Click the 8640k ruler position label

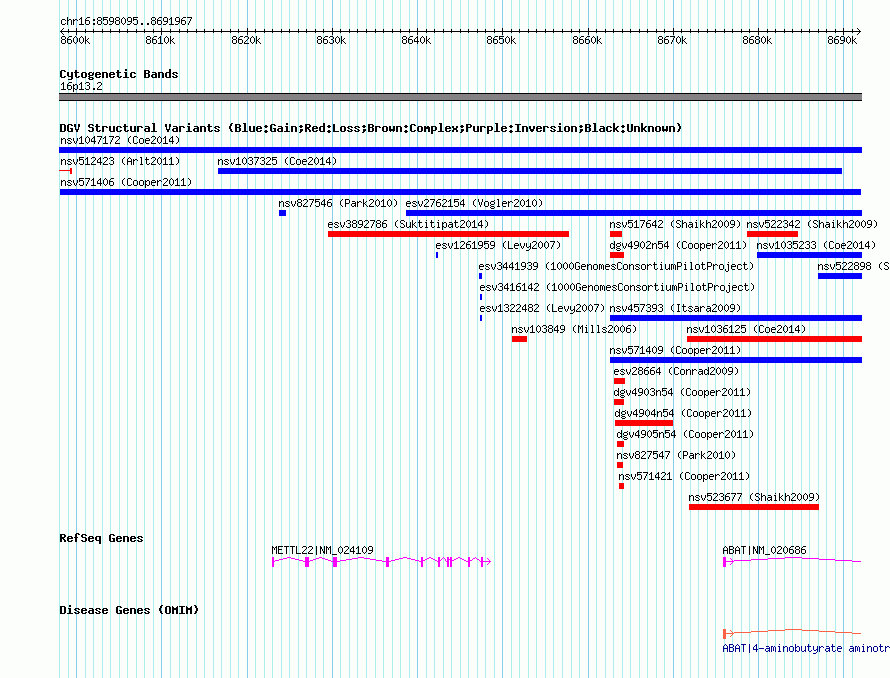click(x=416, y=40)
